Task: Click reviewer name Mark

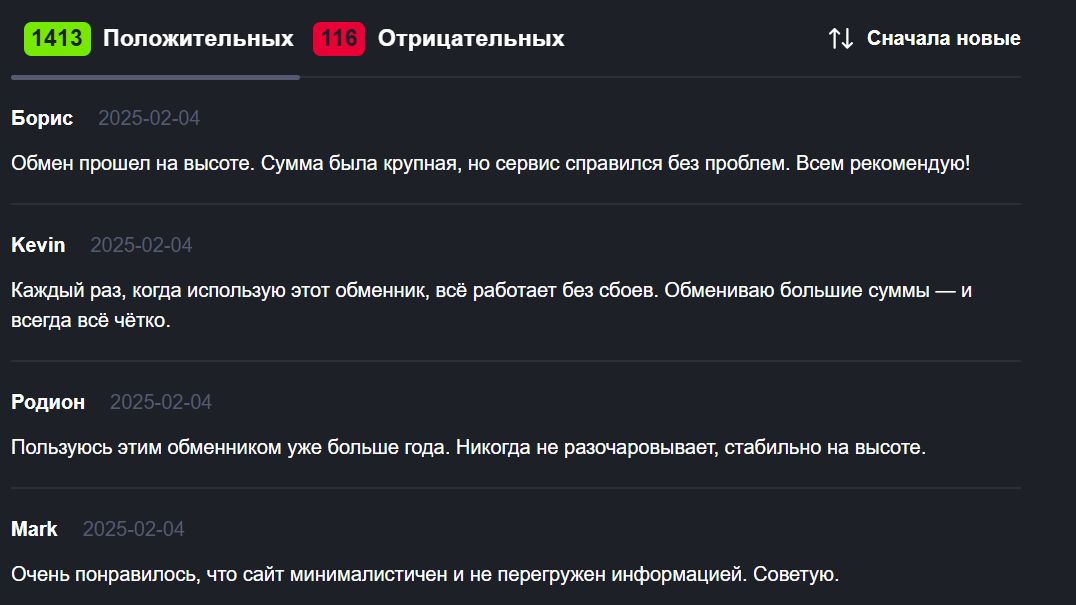Action: point(34,529)
